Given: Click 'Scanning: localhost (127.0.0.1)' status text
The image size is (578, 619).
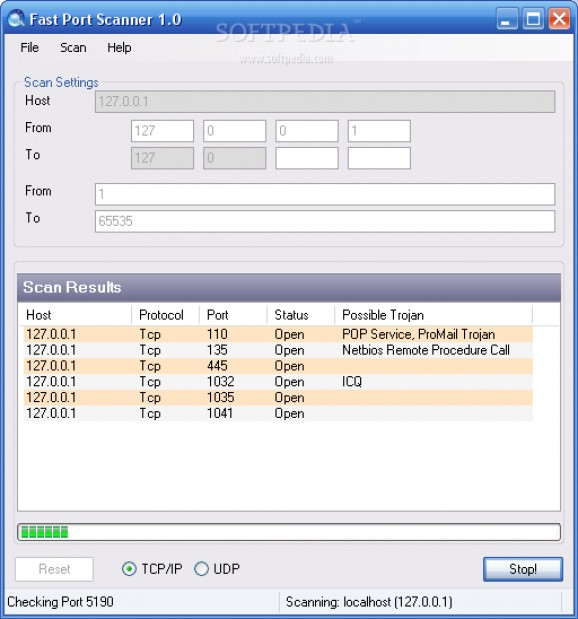Looking at the screenshot, I should [x=369, y=602].
